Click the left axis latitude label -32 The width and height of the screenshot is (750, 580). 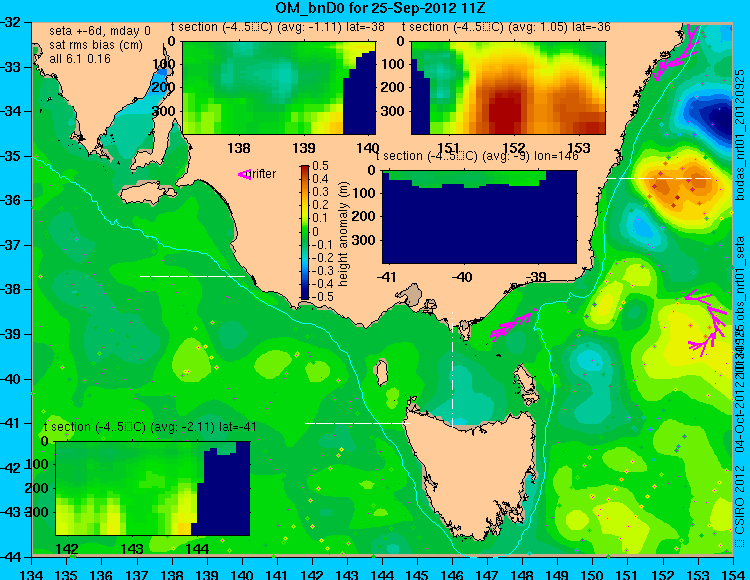pyautogui.click(x=11, y=22)
